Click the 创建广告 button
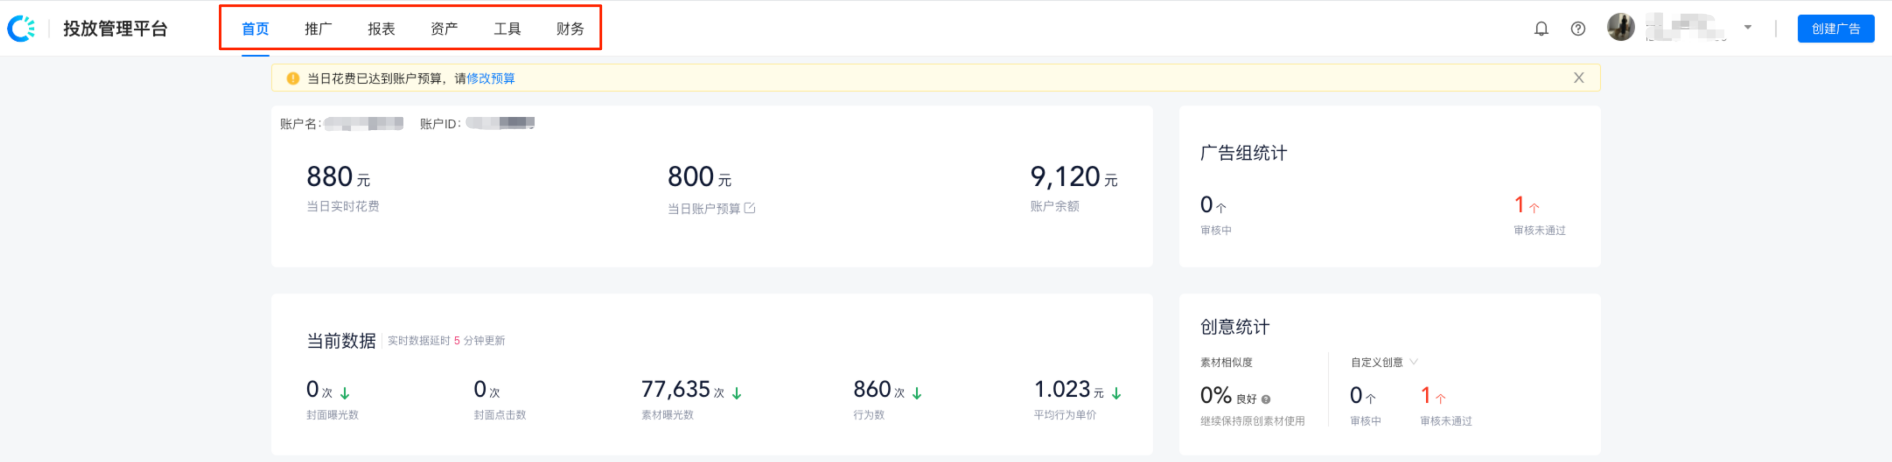1892x462 pixels. point(1836,29)
